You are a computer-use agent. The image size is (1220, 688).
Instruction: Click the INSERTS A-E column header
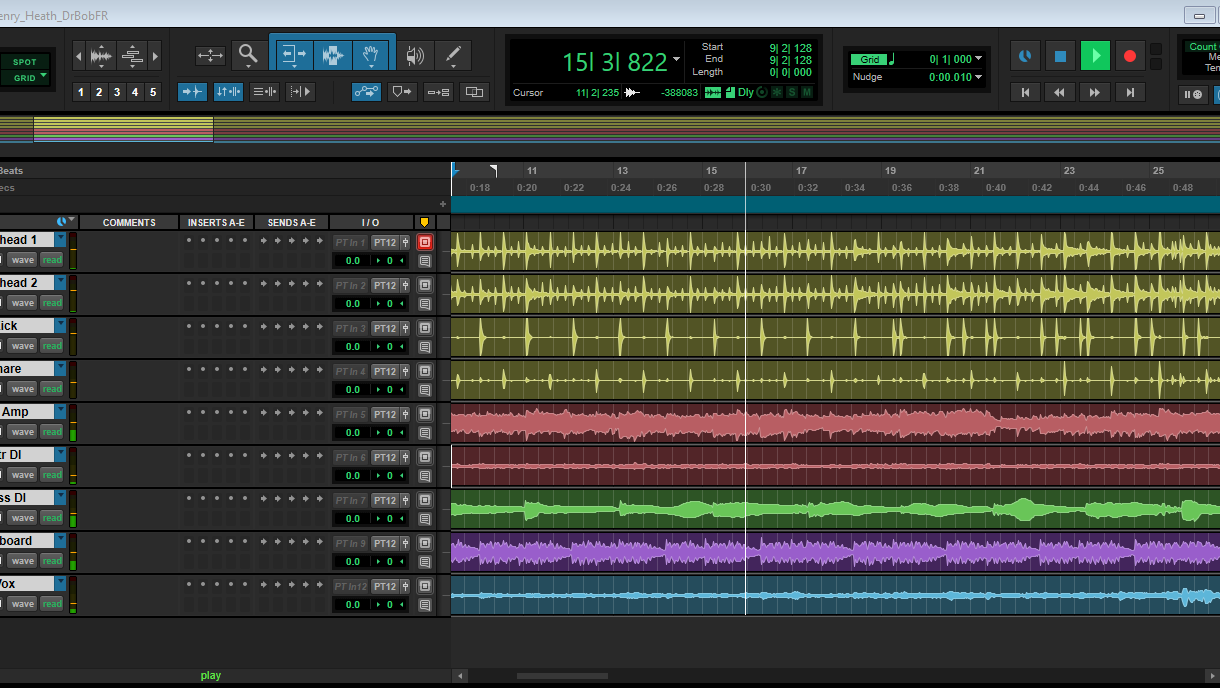[216, 222]
